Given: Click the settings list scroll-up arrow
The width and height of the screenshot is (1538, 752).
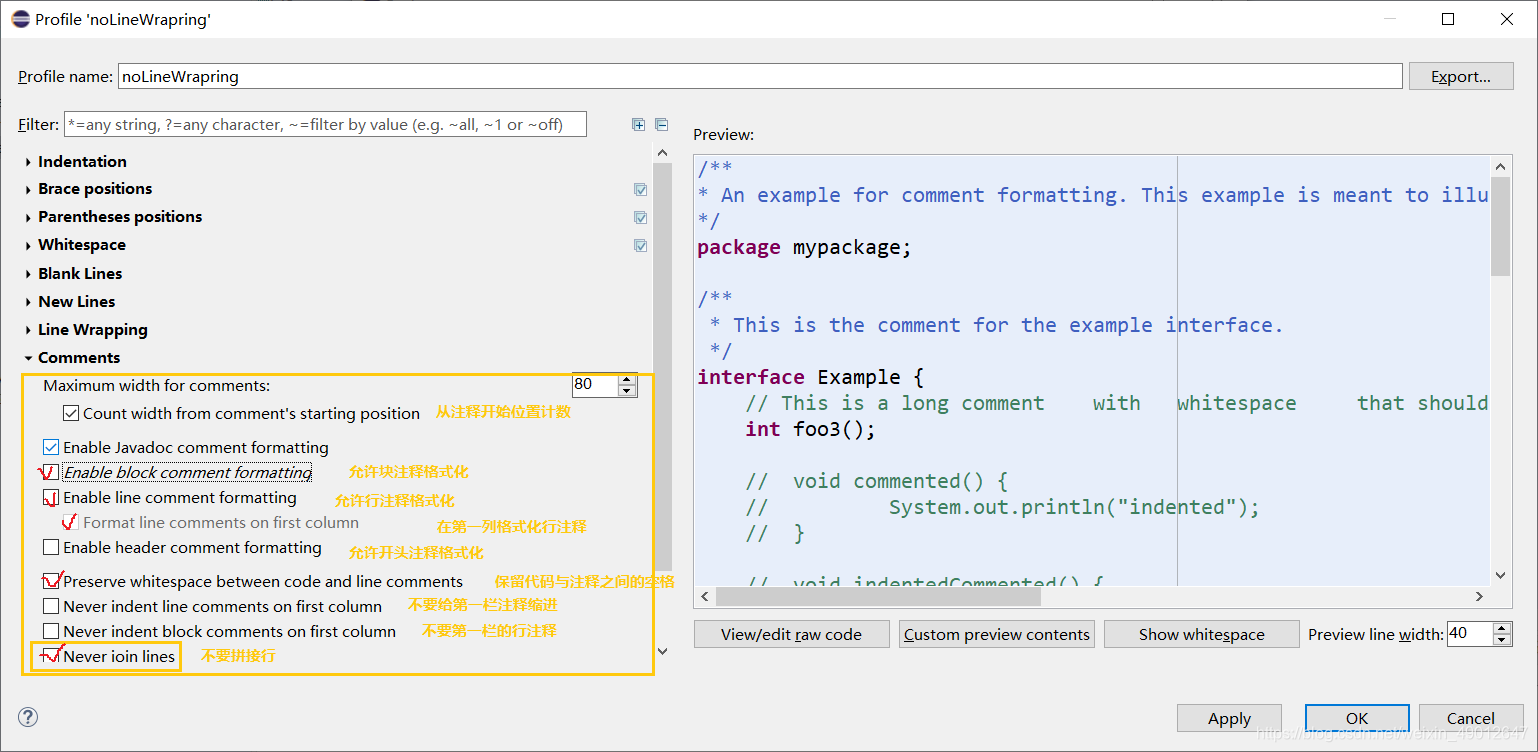Looking at the screenshot, I should click(x=661, y=152).
